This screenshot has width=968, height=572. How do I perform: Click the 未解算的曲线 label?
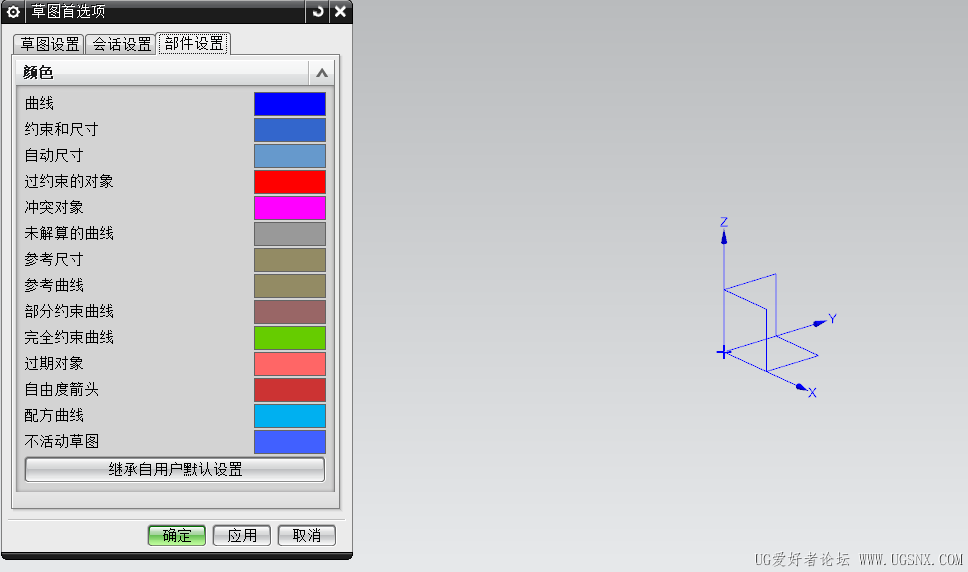[69, 233]
